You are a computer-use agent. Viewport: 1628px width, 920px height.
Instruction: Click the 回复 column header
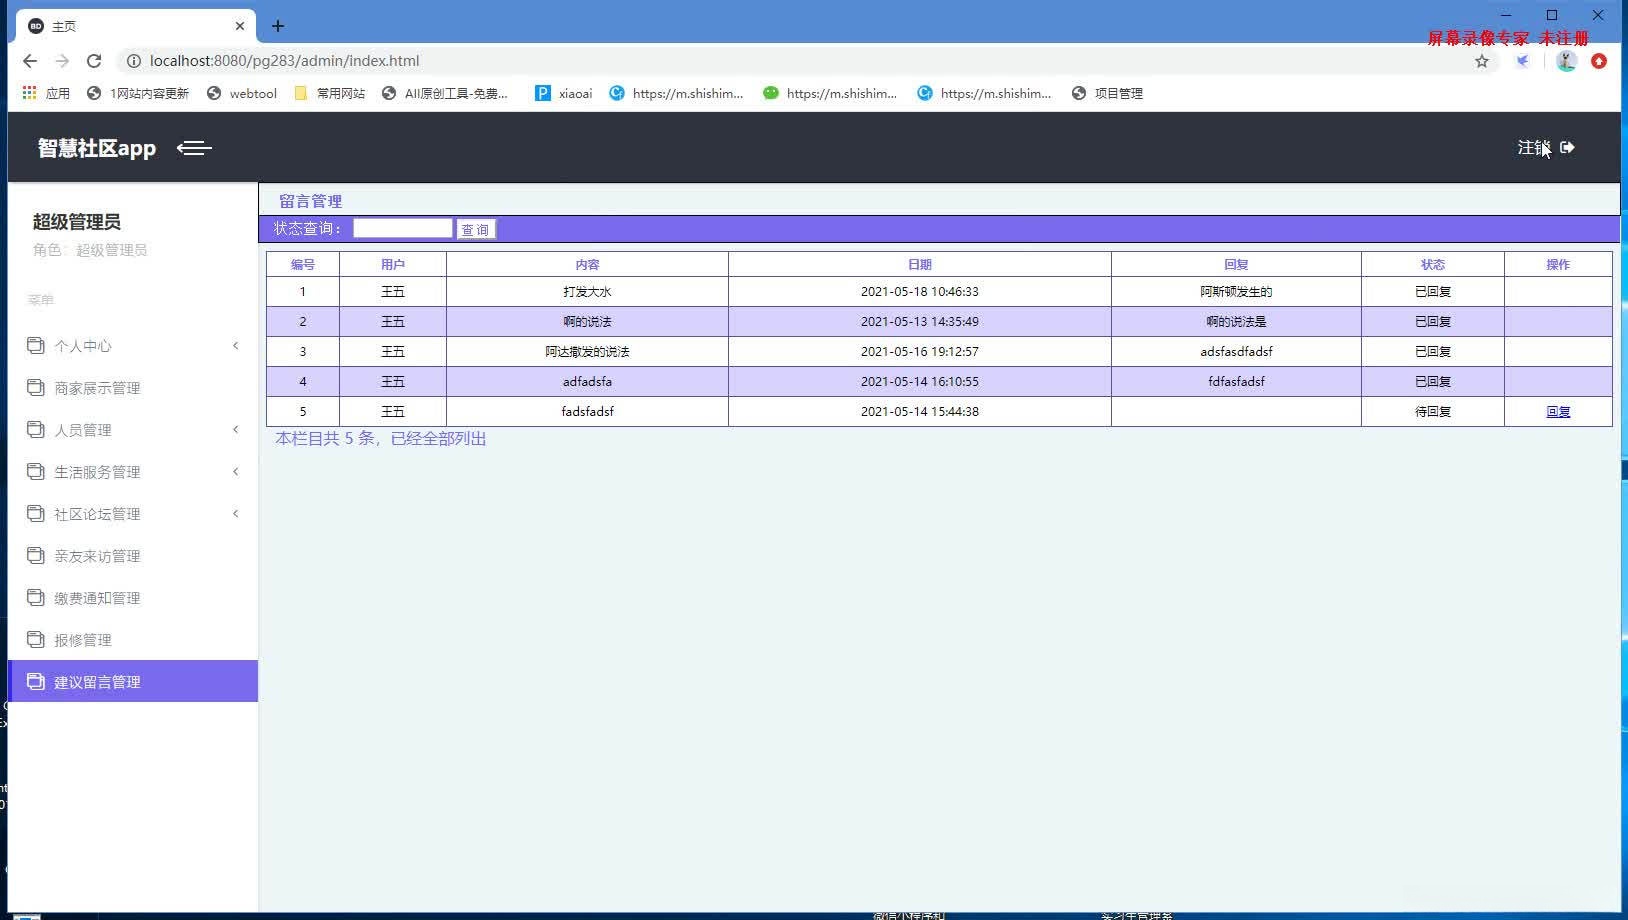point(1236,264)
